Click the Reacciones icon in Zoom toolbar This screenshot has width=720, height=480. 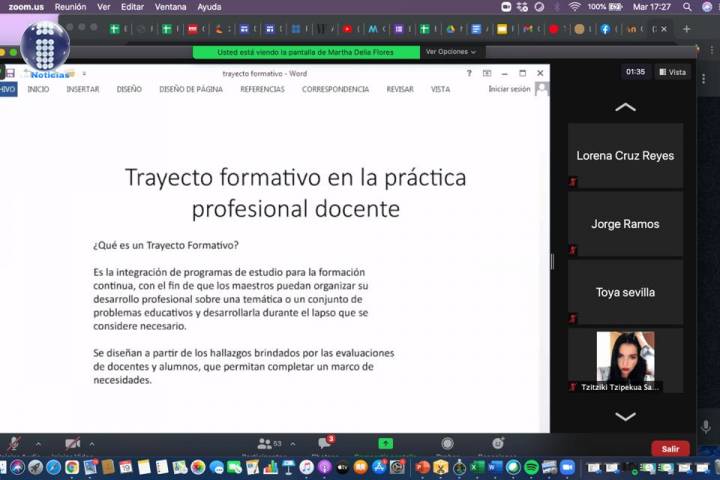coord(497,443)
